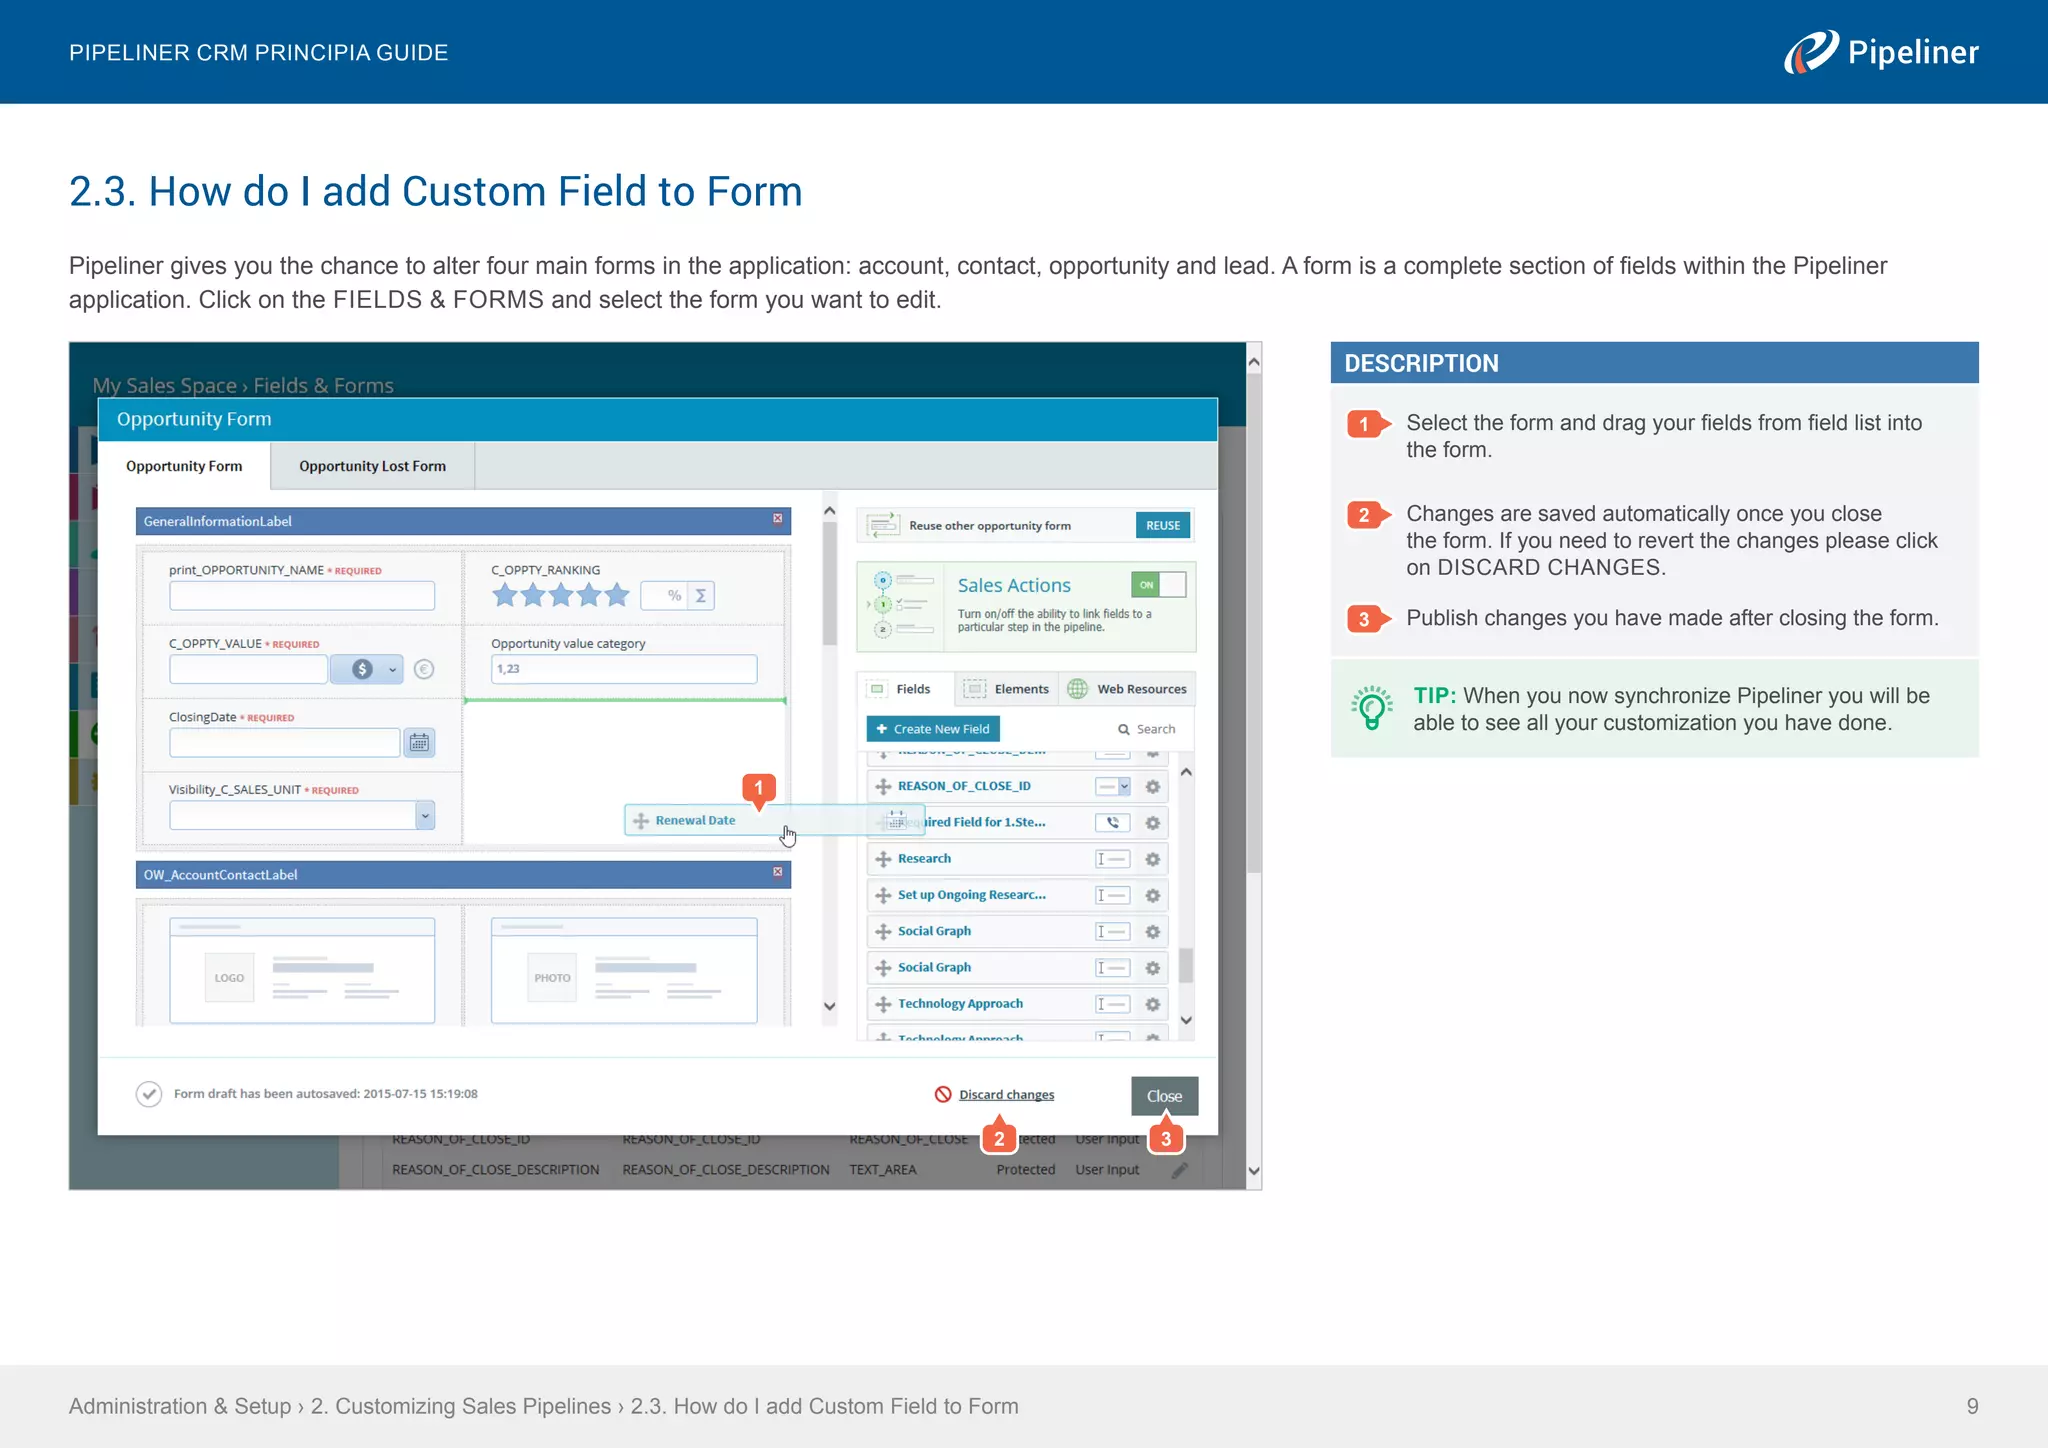Click the Opportunity value category input

624,669
